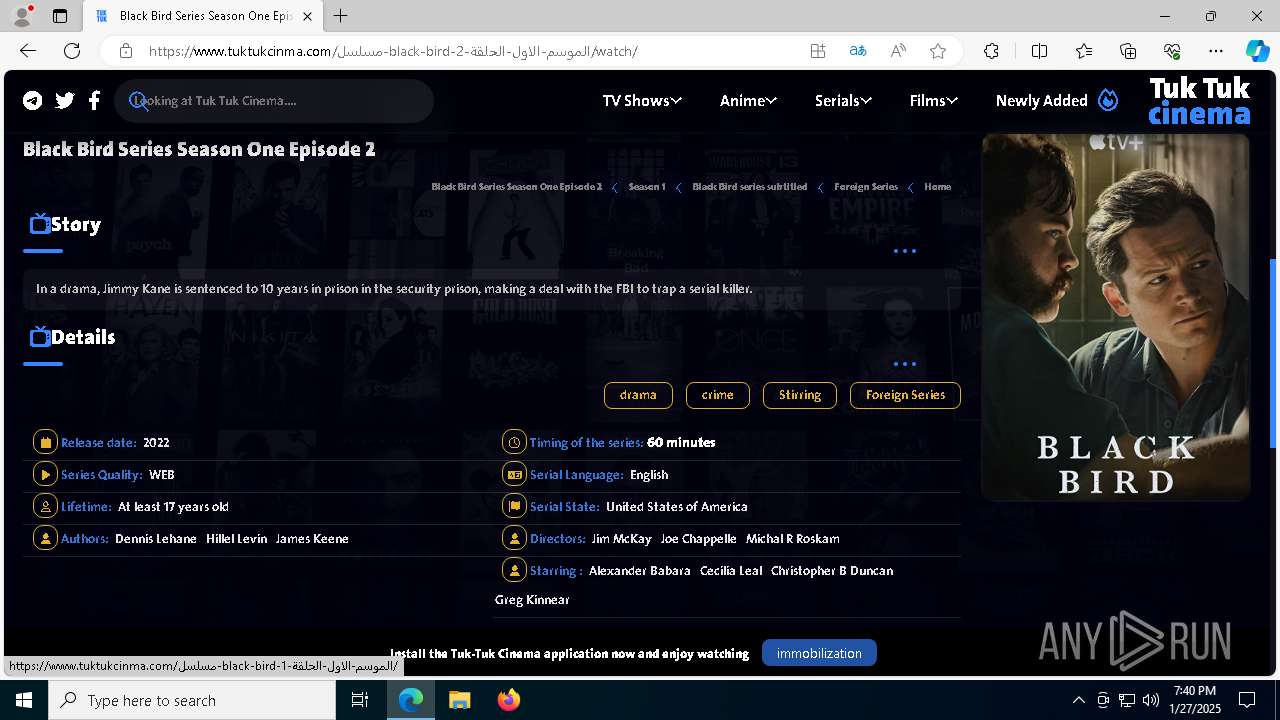Open a new browser tab
Viewport: 1280px width, 720px height.
(x=341, y=16)
